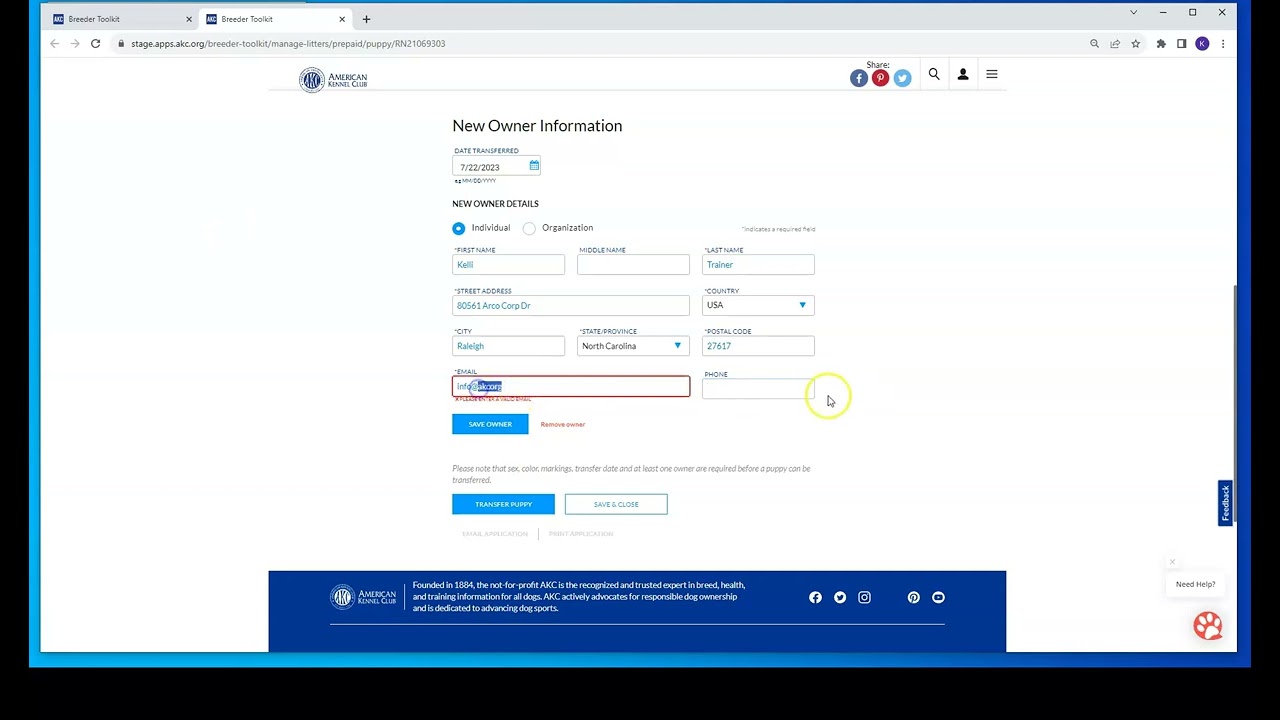Open footer Facebook social icon
1280x720 pixels.
[815, 597]
